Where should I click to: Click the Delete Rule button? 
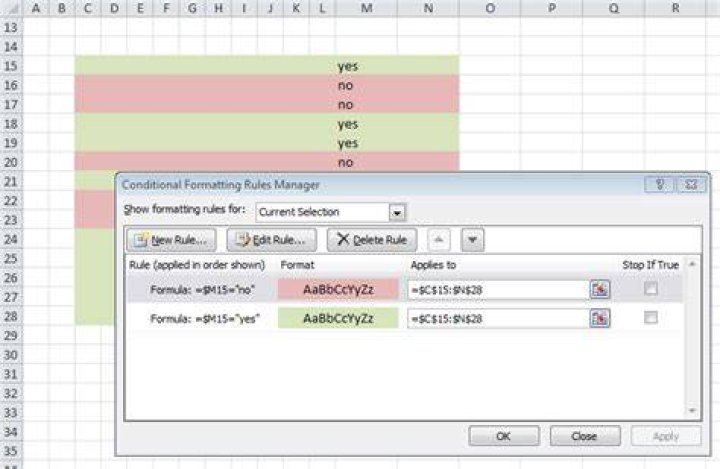372,240
